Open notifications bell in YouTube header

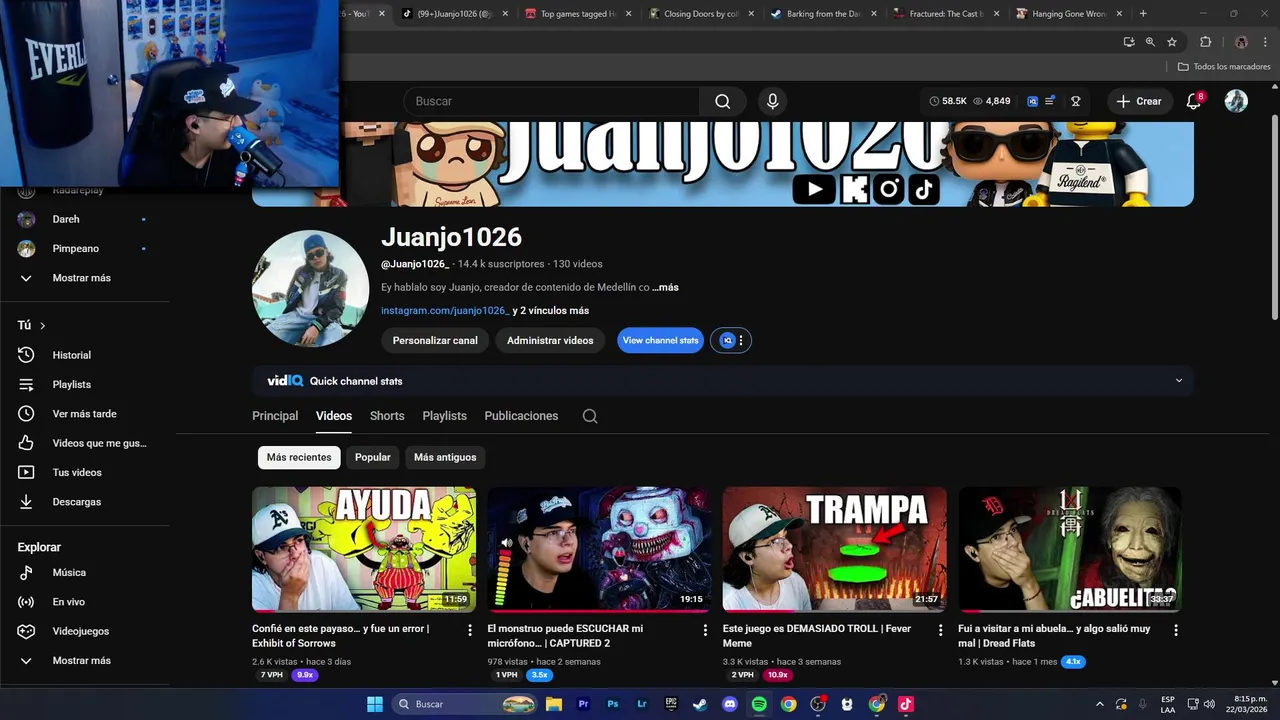(1193, 101)
